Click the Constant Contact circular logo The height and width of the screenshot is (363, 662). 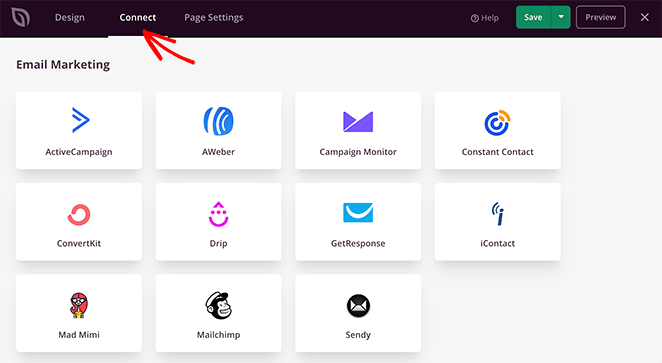[497, 122]
